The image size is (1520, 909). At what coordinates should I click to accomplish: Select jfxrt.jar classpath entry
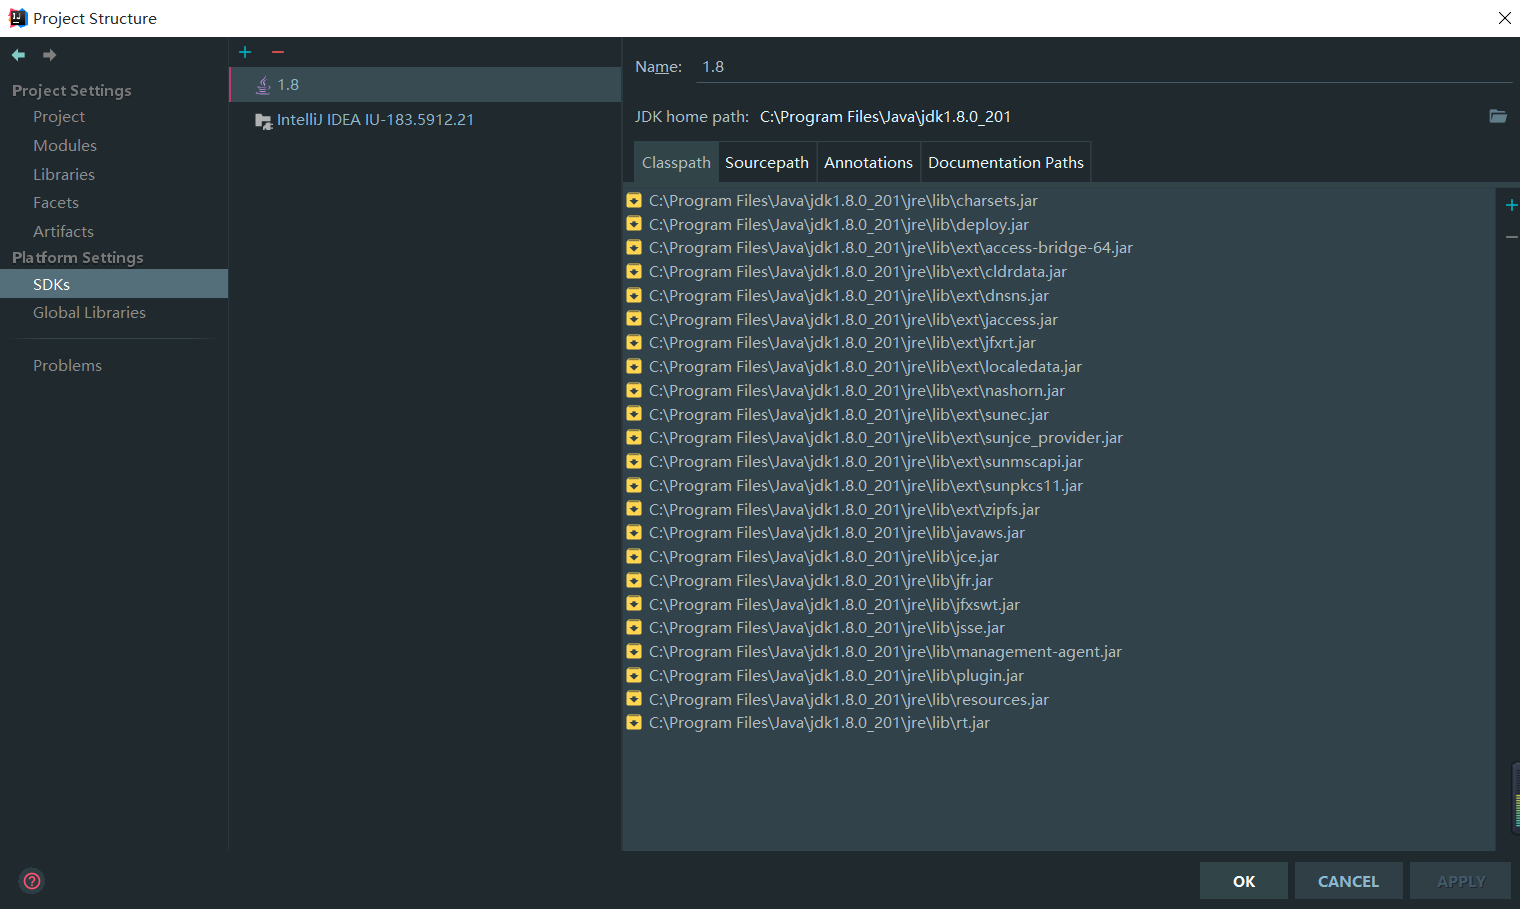coord(841,342)
